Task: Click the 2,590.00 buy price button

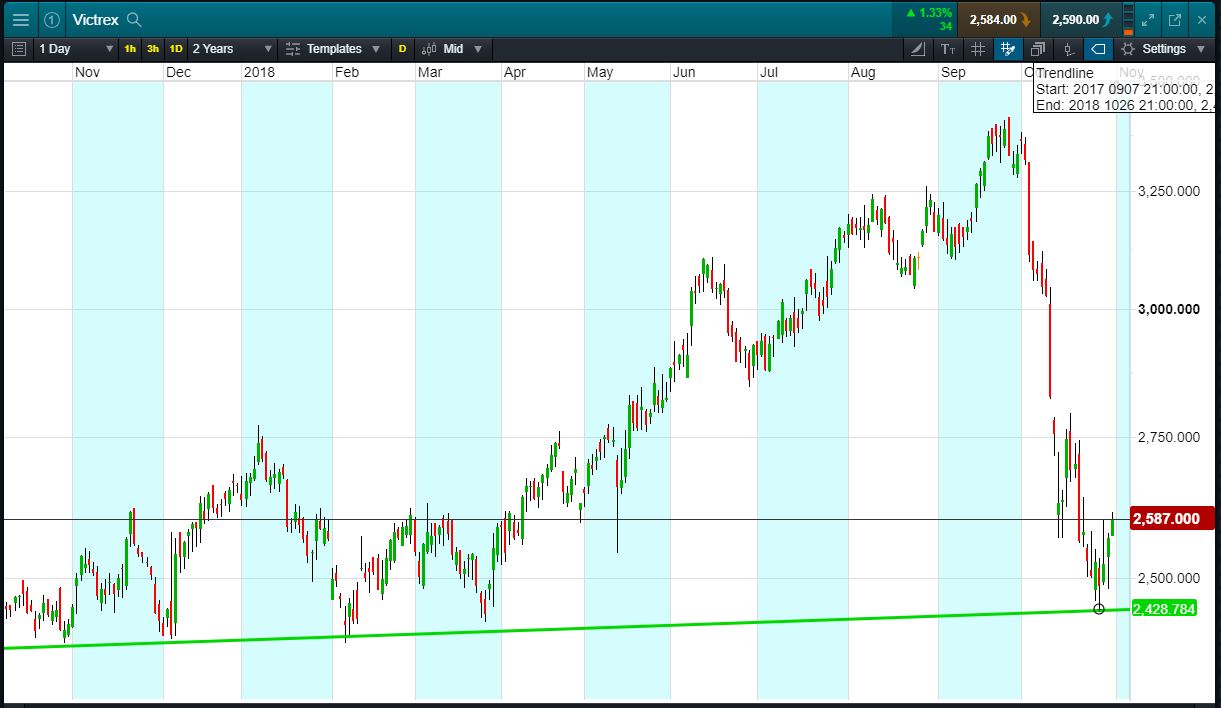Action: tap(1080, 19)
